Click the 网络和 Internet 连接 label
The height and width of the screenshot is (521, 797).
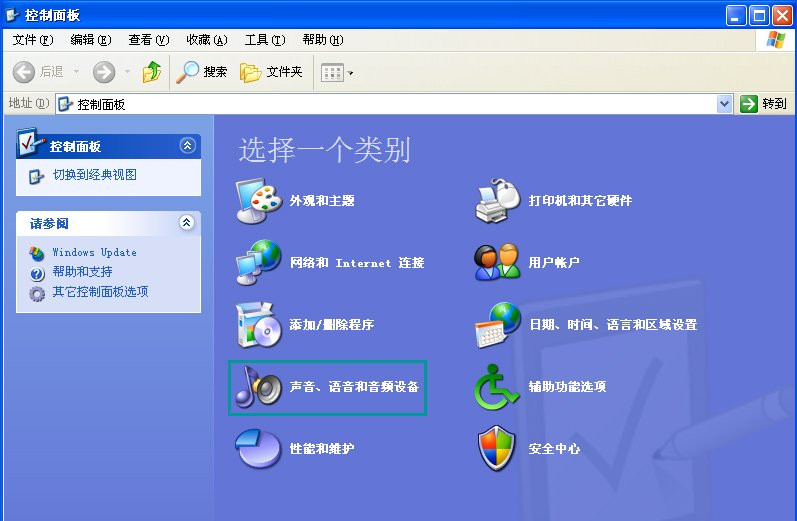point(357,263)
